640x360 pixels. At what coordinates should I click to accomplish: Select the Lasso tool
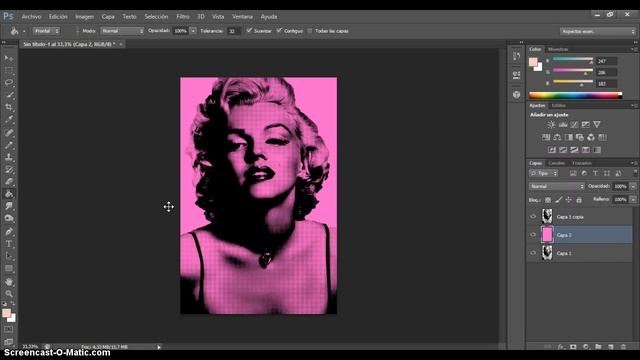tap(9, 82)
